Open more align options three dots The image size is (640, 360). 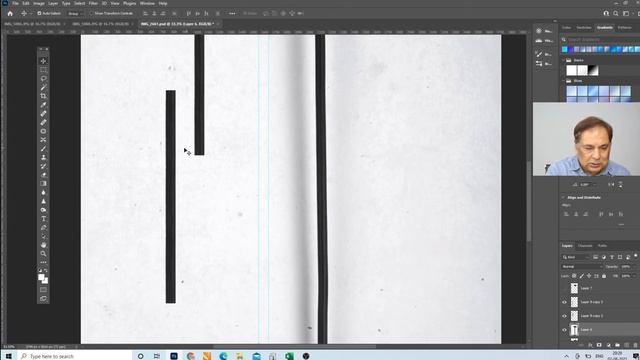[621, 224]
